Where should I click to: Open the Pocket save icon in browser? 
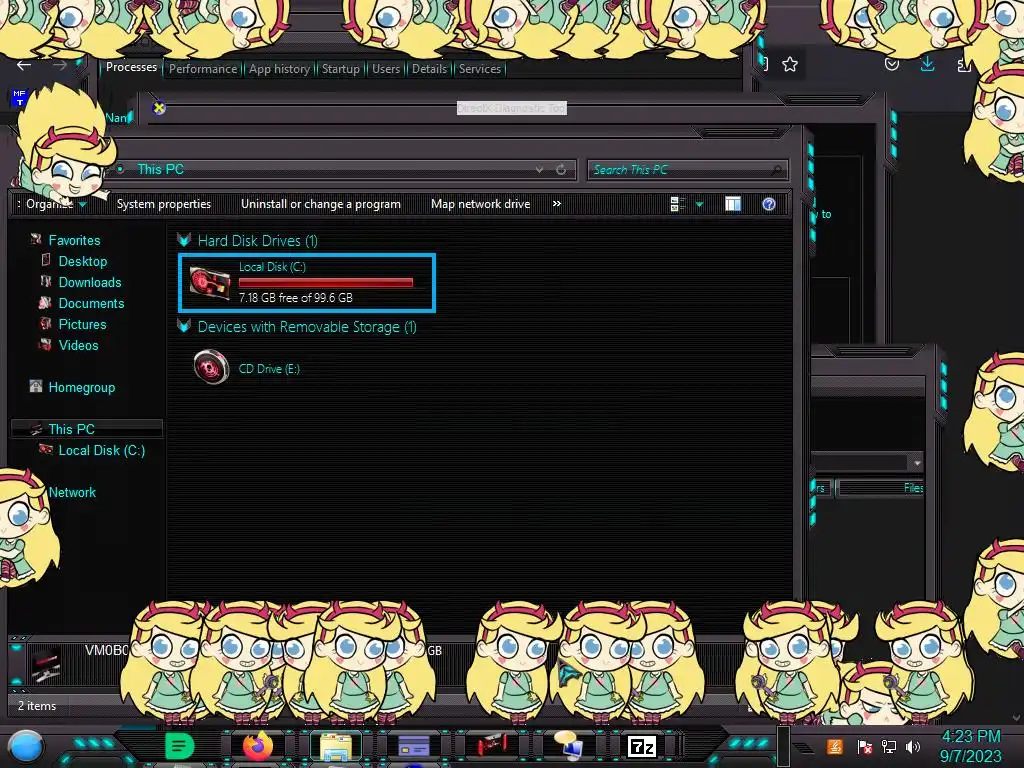[891, 64]
